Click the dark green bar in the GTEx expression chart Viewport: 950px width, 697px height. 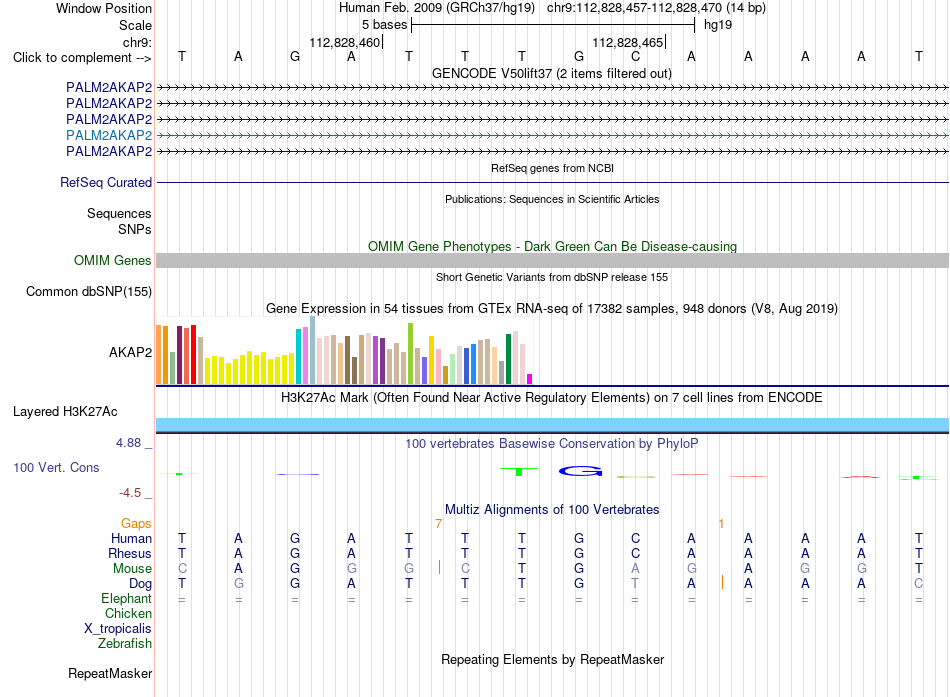(x=508, y=359)
